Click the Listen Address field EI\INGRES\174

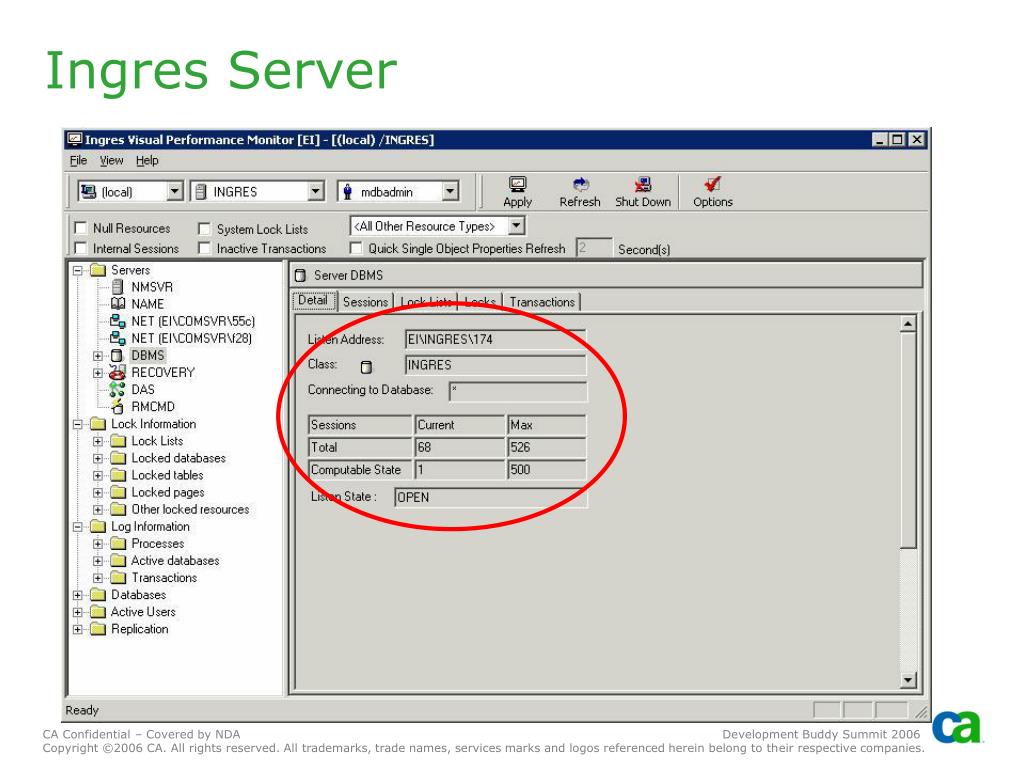click(x=495, y=340)
